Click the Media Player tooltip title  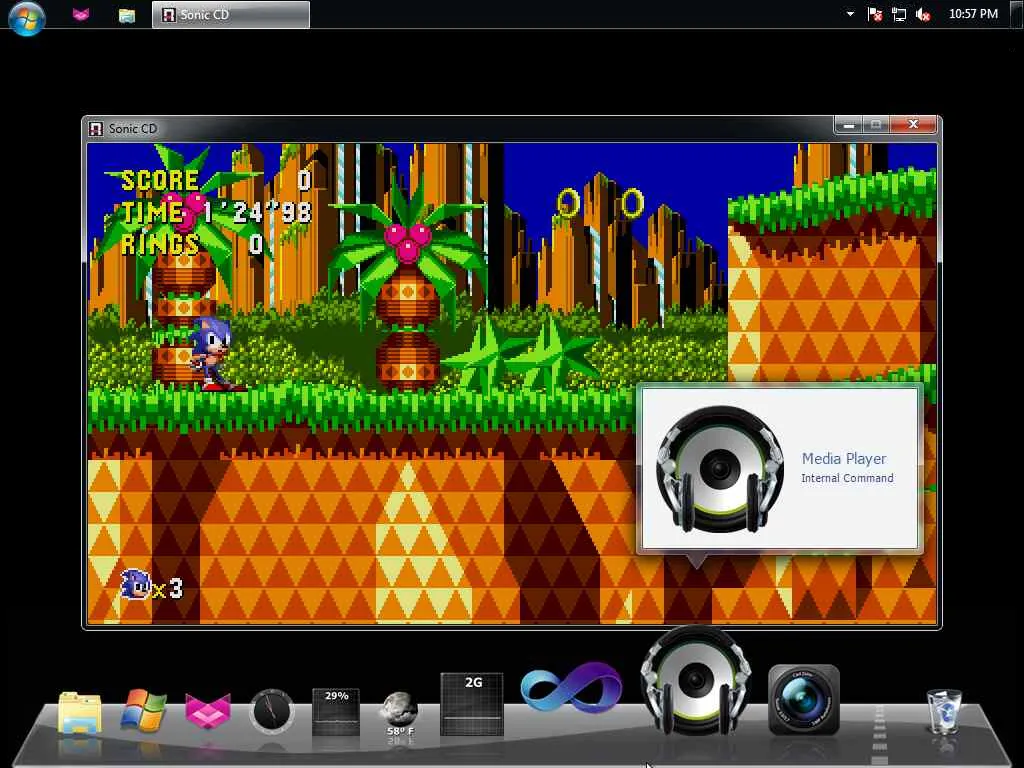coord(844,458)
